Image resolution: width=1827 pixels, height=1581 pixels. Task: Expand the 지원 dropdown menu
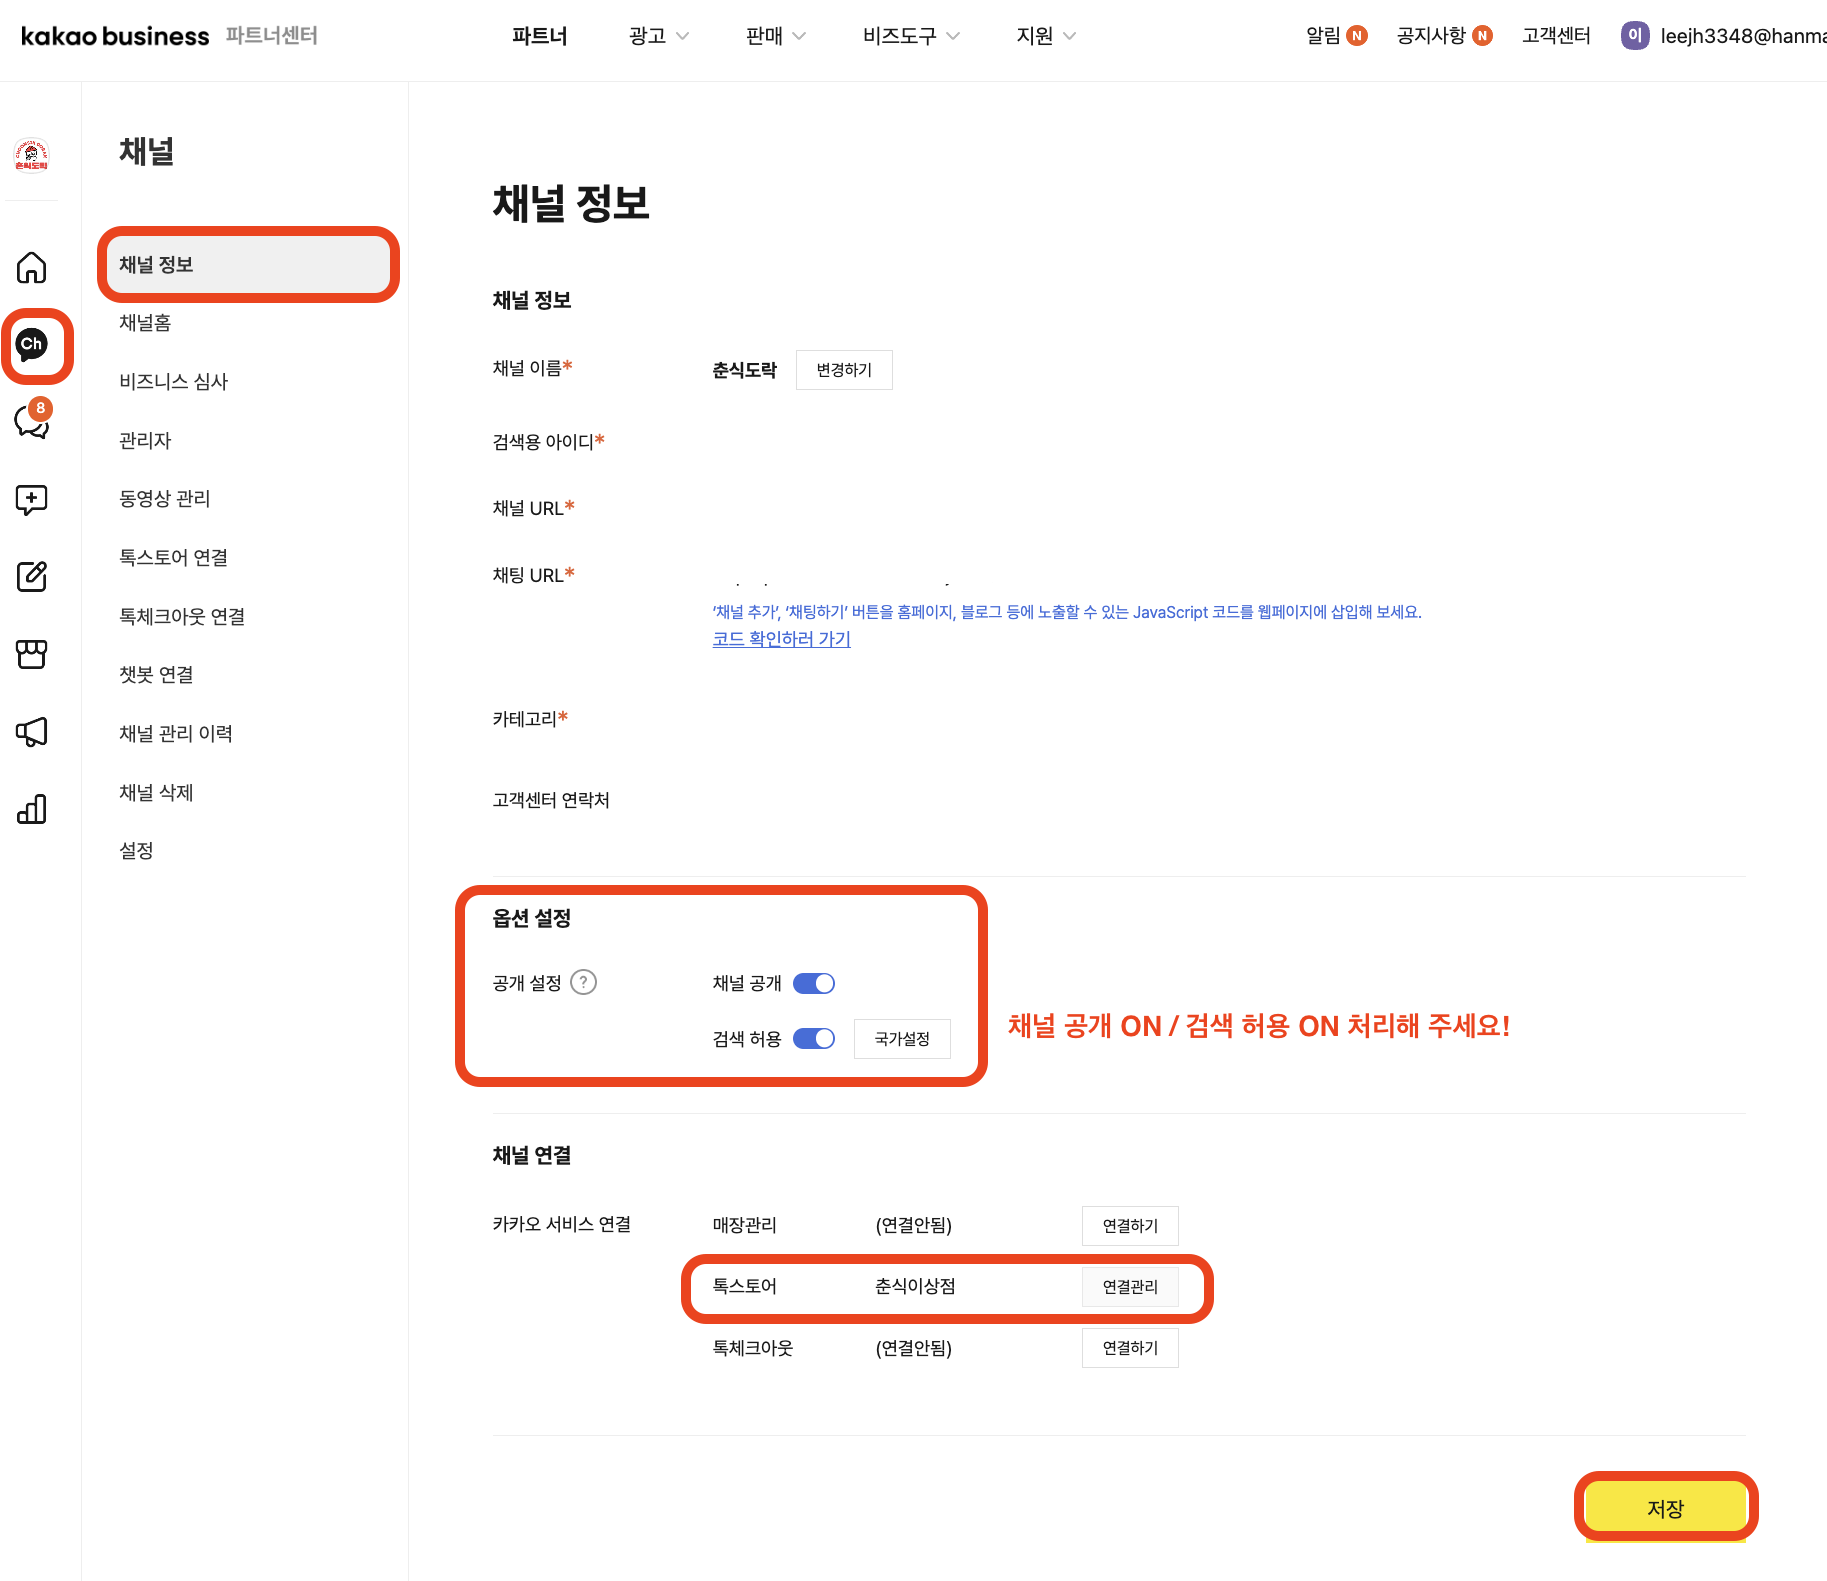pyautogui.click(x=1046, y=36)
